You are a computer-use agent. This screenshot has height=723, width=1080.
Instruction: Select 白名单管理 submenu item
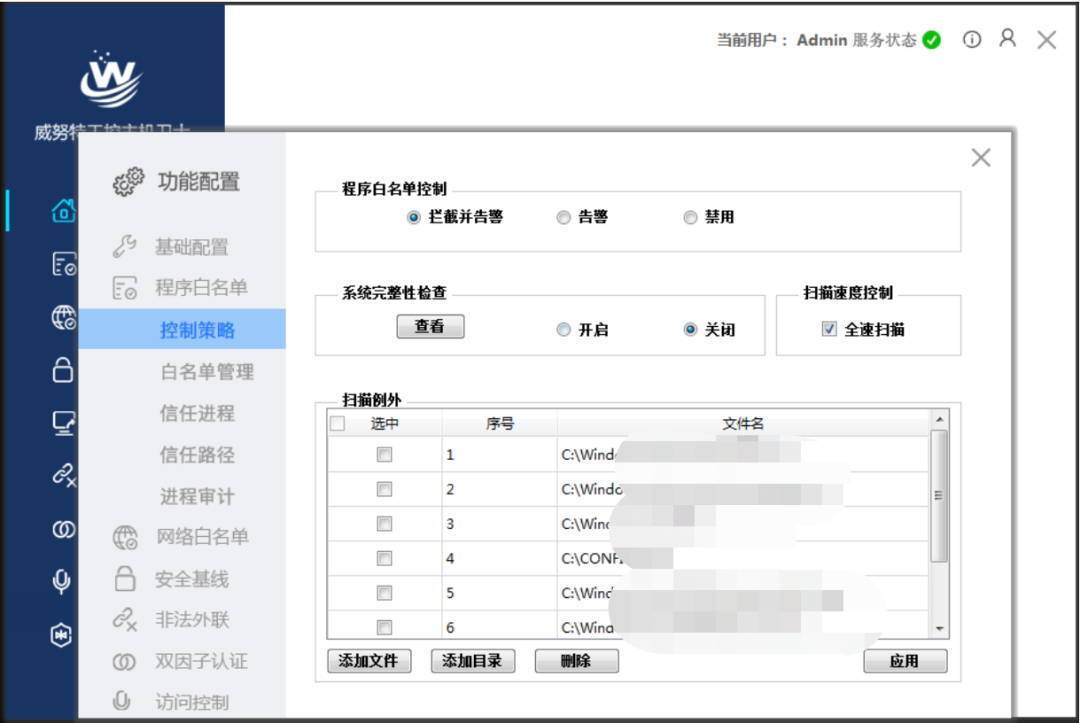tap(207, 372)
